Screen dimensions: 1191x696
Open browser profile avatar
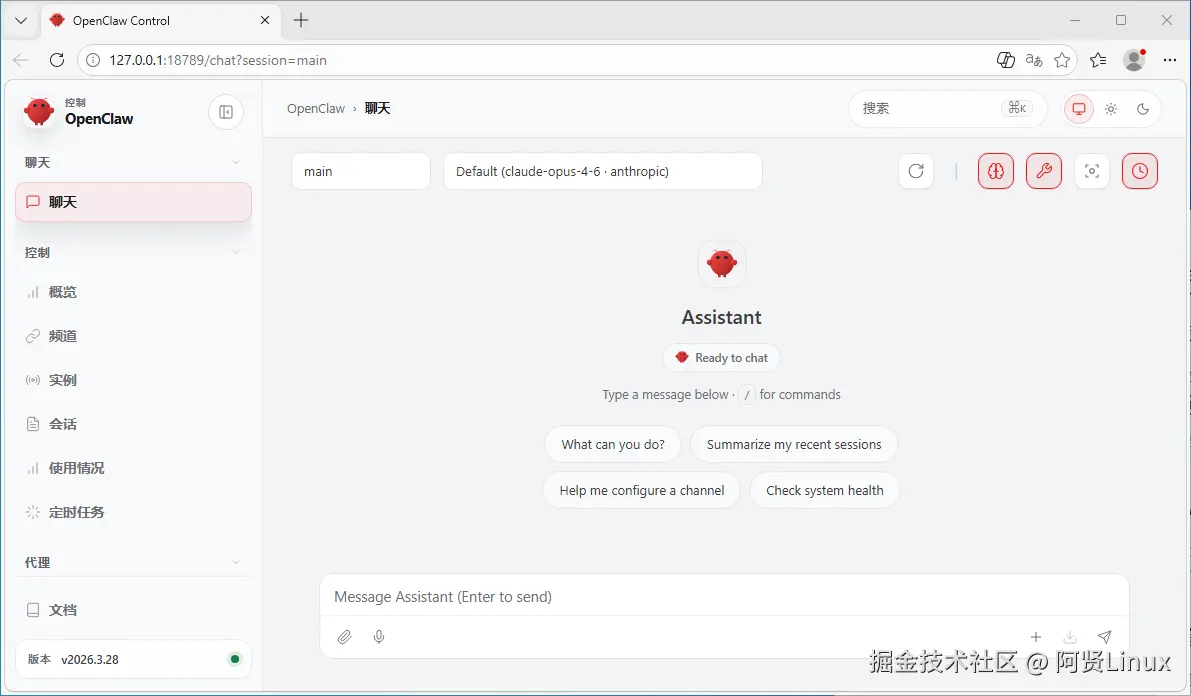click(1134, 60)
